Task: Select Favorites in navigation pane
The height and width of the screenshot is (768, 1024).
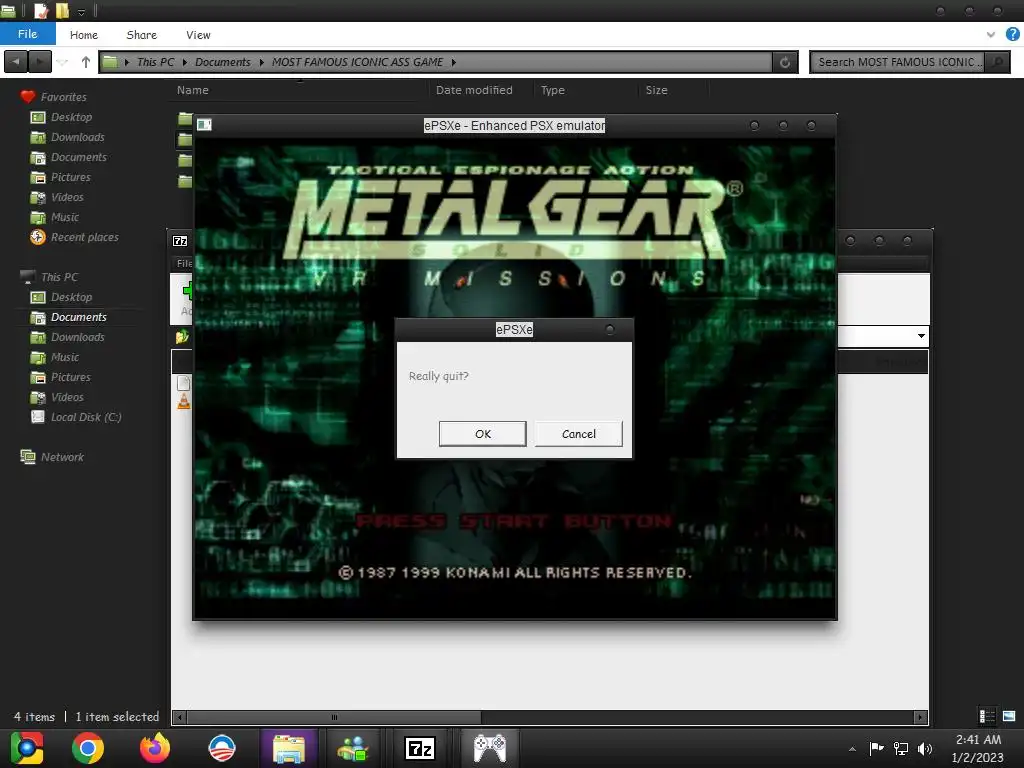Action: pyautogui.click(x=63, y=97)
